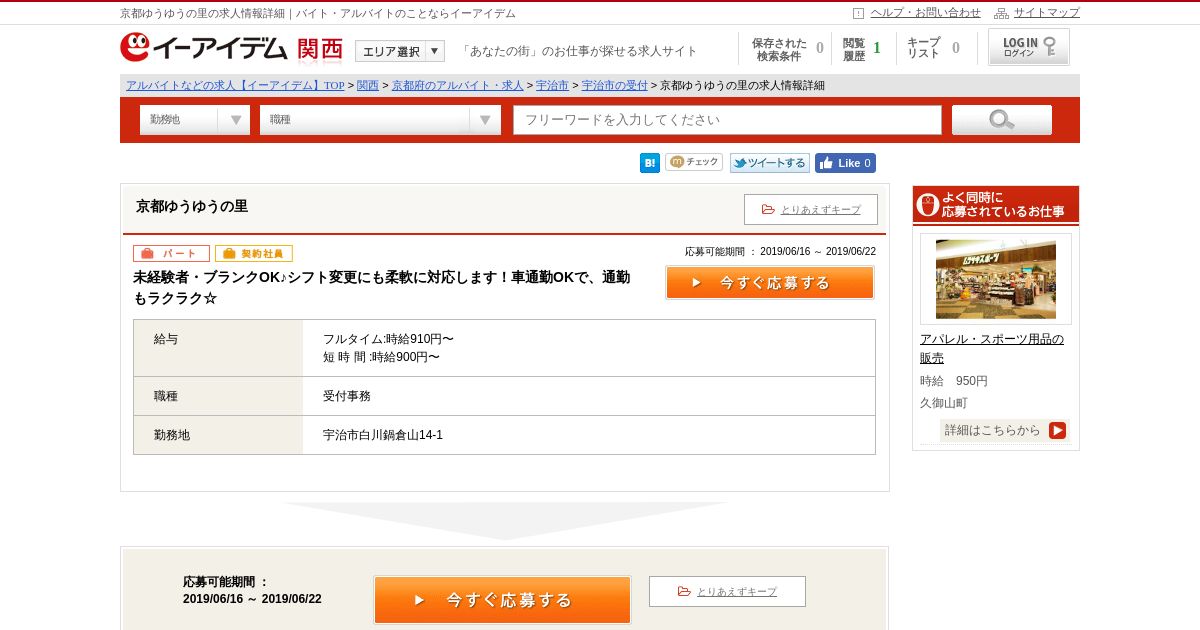Open 宇治市 breadcrumb link

[x=552, y=86]
